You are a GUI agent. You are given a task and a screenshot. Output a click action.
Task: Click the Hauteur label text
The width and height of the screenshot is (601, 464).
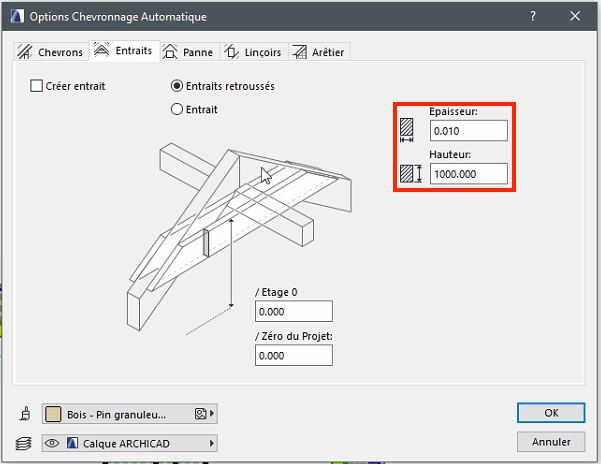click(x=450, y=154)
